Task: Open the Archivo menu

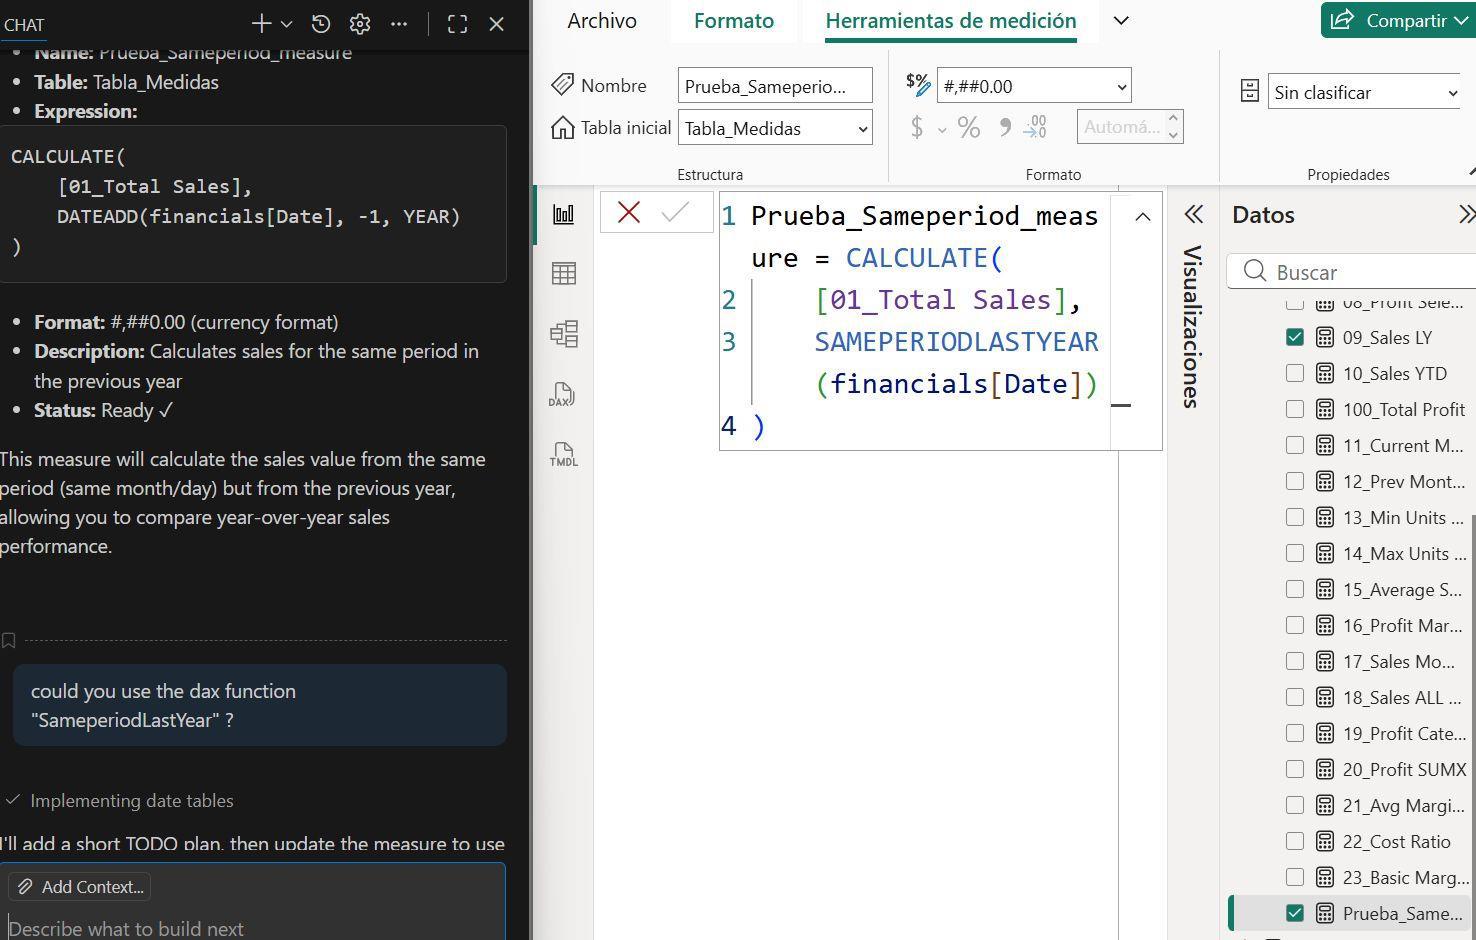Action: [602, 21]
